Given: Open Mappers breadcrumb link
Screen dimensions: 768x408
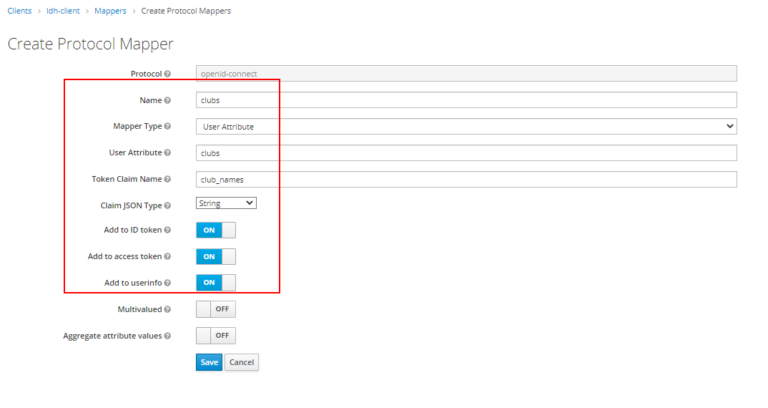Looking at the screenshot, I should click(109, 10).
